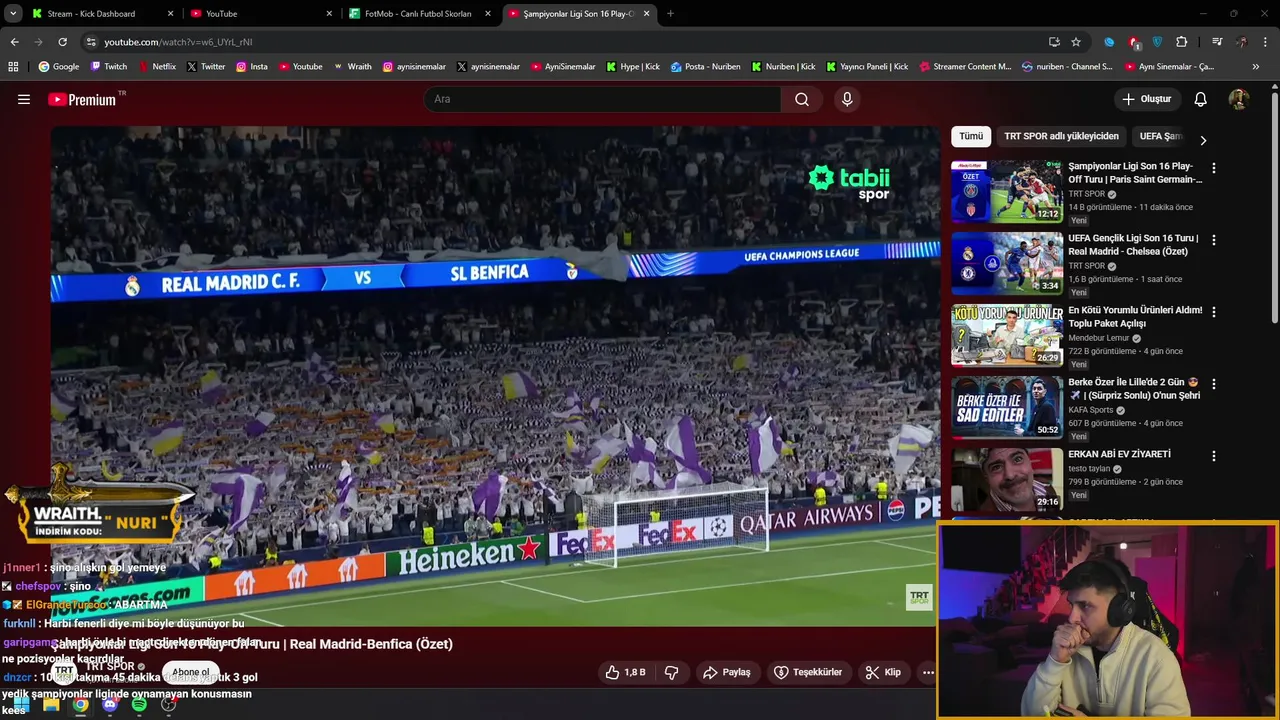Open YouTube guide hamburger menu
The image size is (1280, 720).
24,99
